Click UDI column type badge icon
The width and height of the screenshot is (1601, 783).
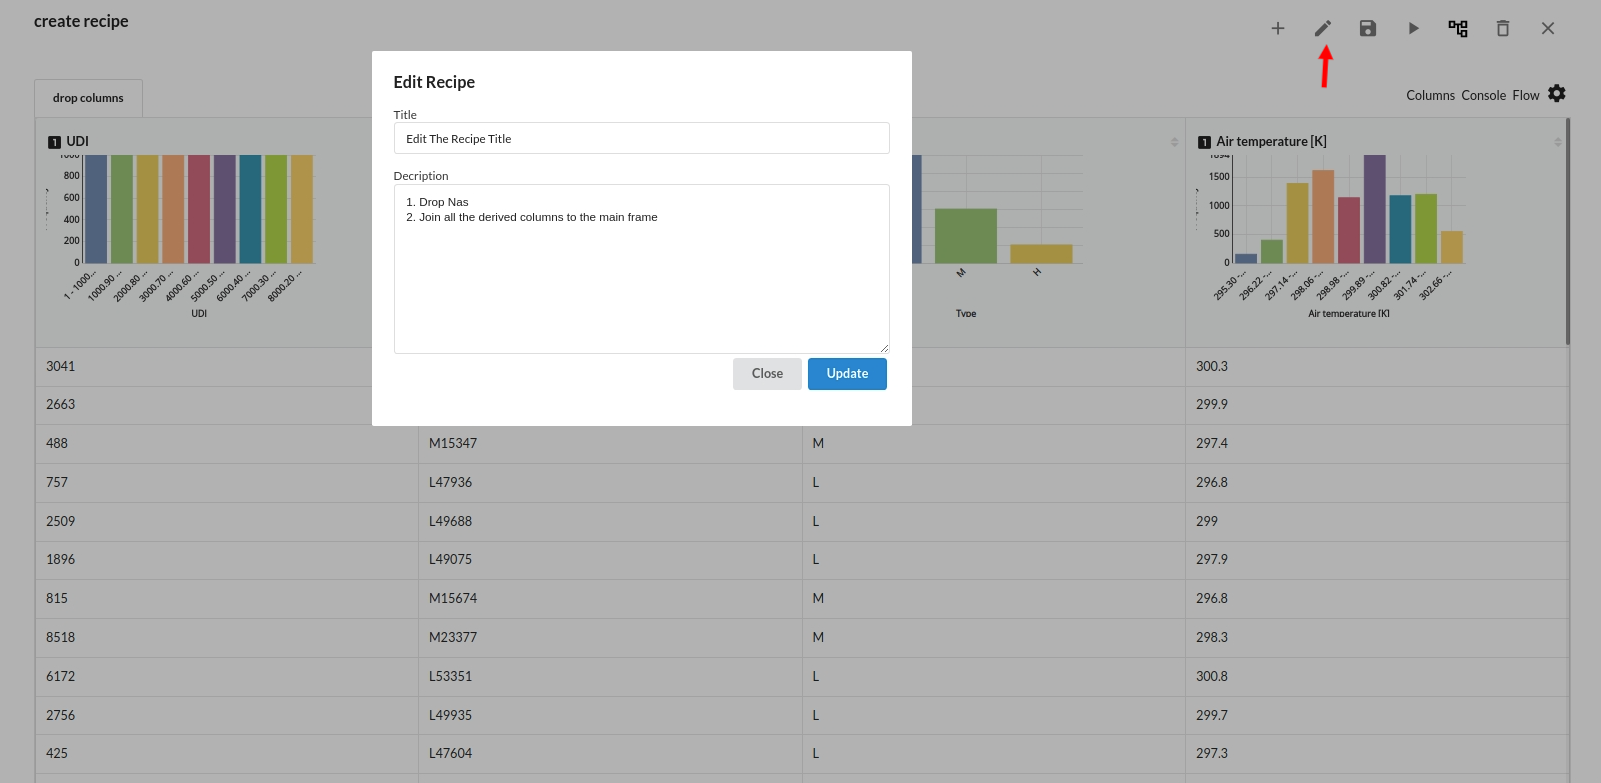coord(54,142)
